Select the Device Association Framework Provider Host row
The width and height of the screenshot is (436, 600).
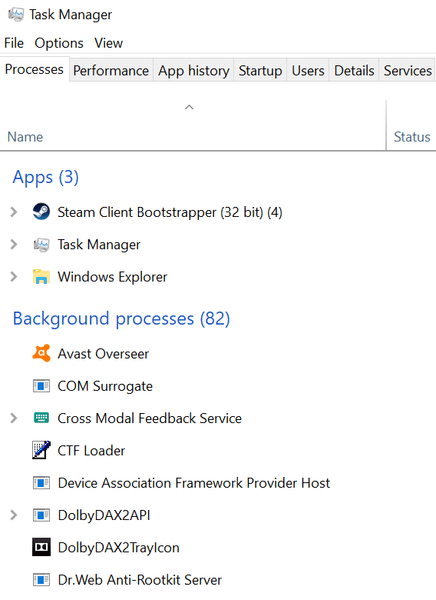[x=218, y=483]
